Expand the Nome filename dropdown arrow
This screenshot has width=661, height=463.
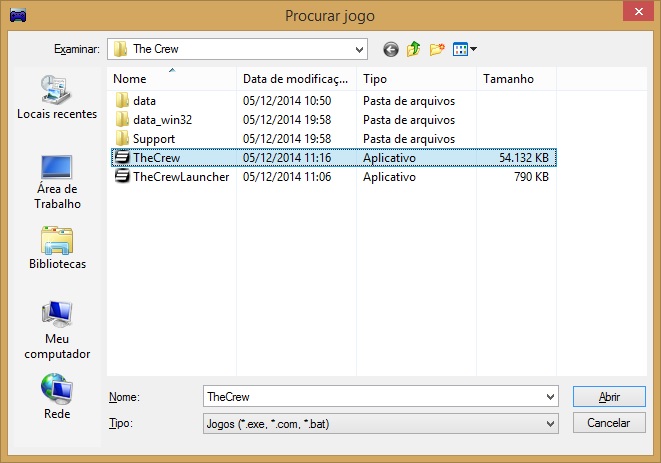click(x=550, y=396)
